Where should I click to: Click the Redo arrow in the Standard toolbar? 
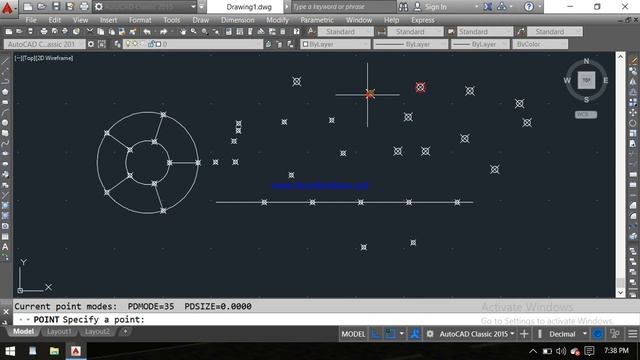(163, 31)
